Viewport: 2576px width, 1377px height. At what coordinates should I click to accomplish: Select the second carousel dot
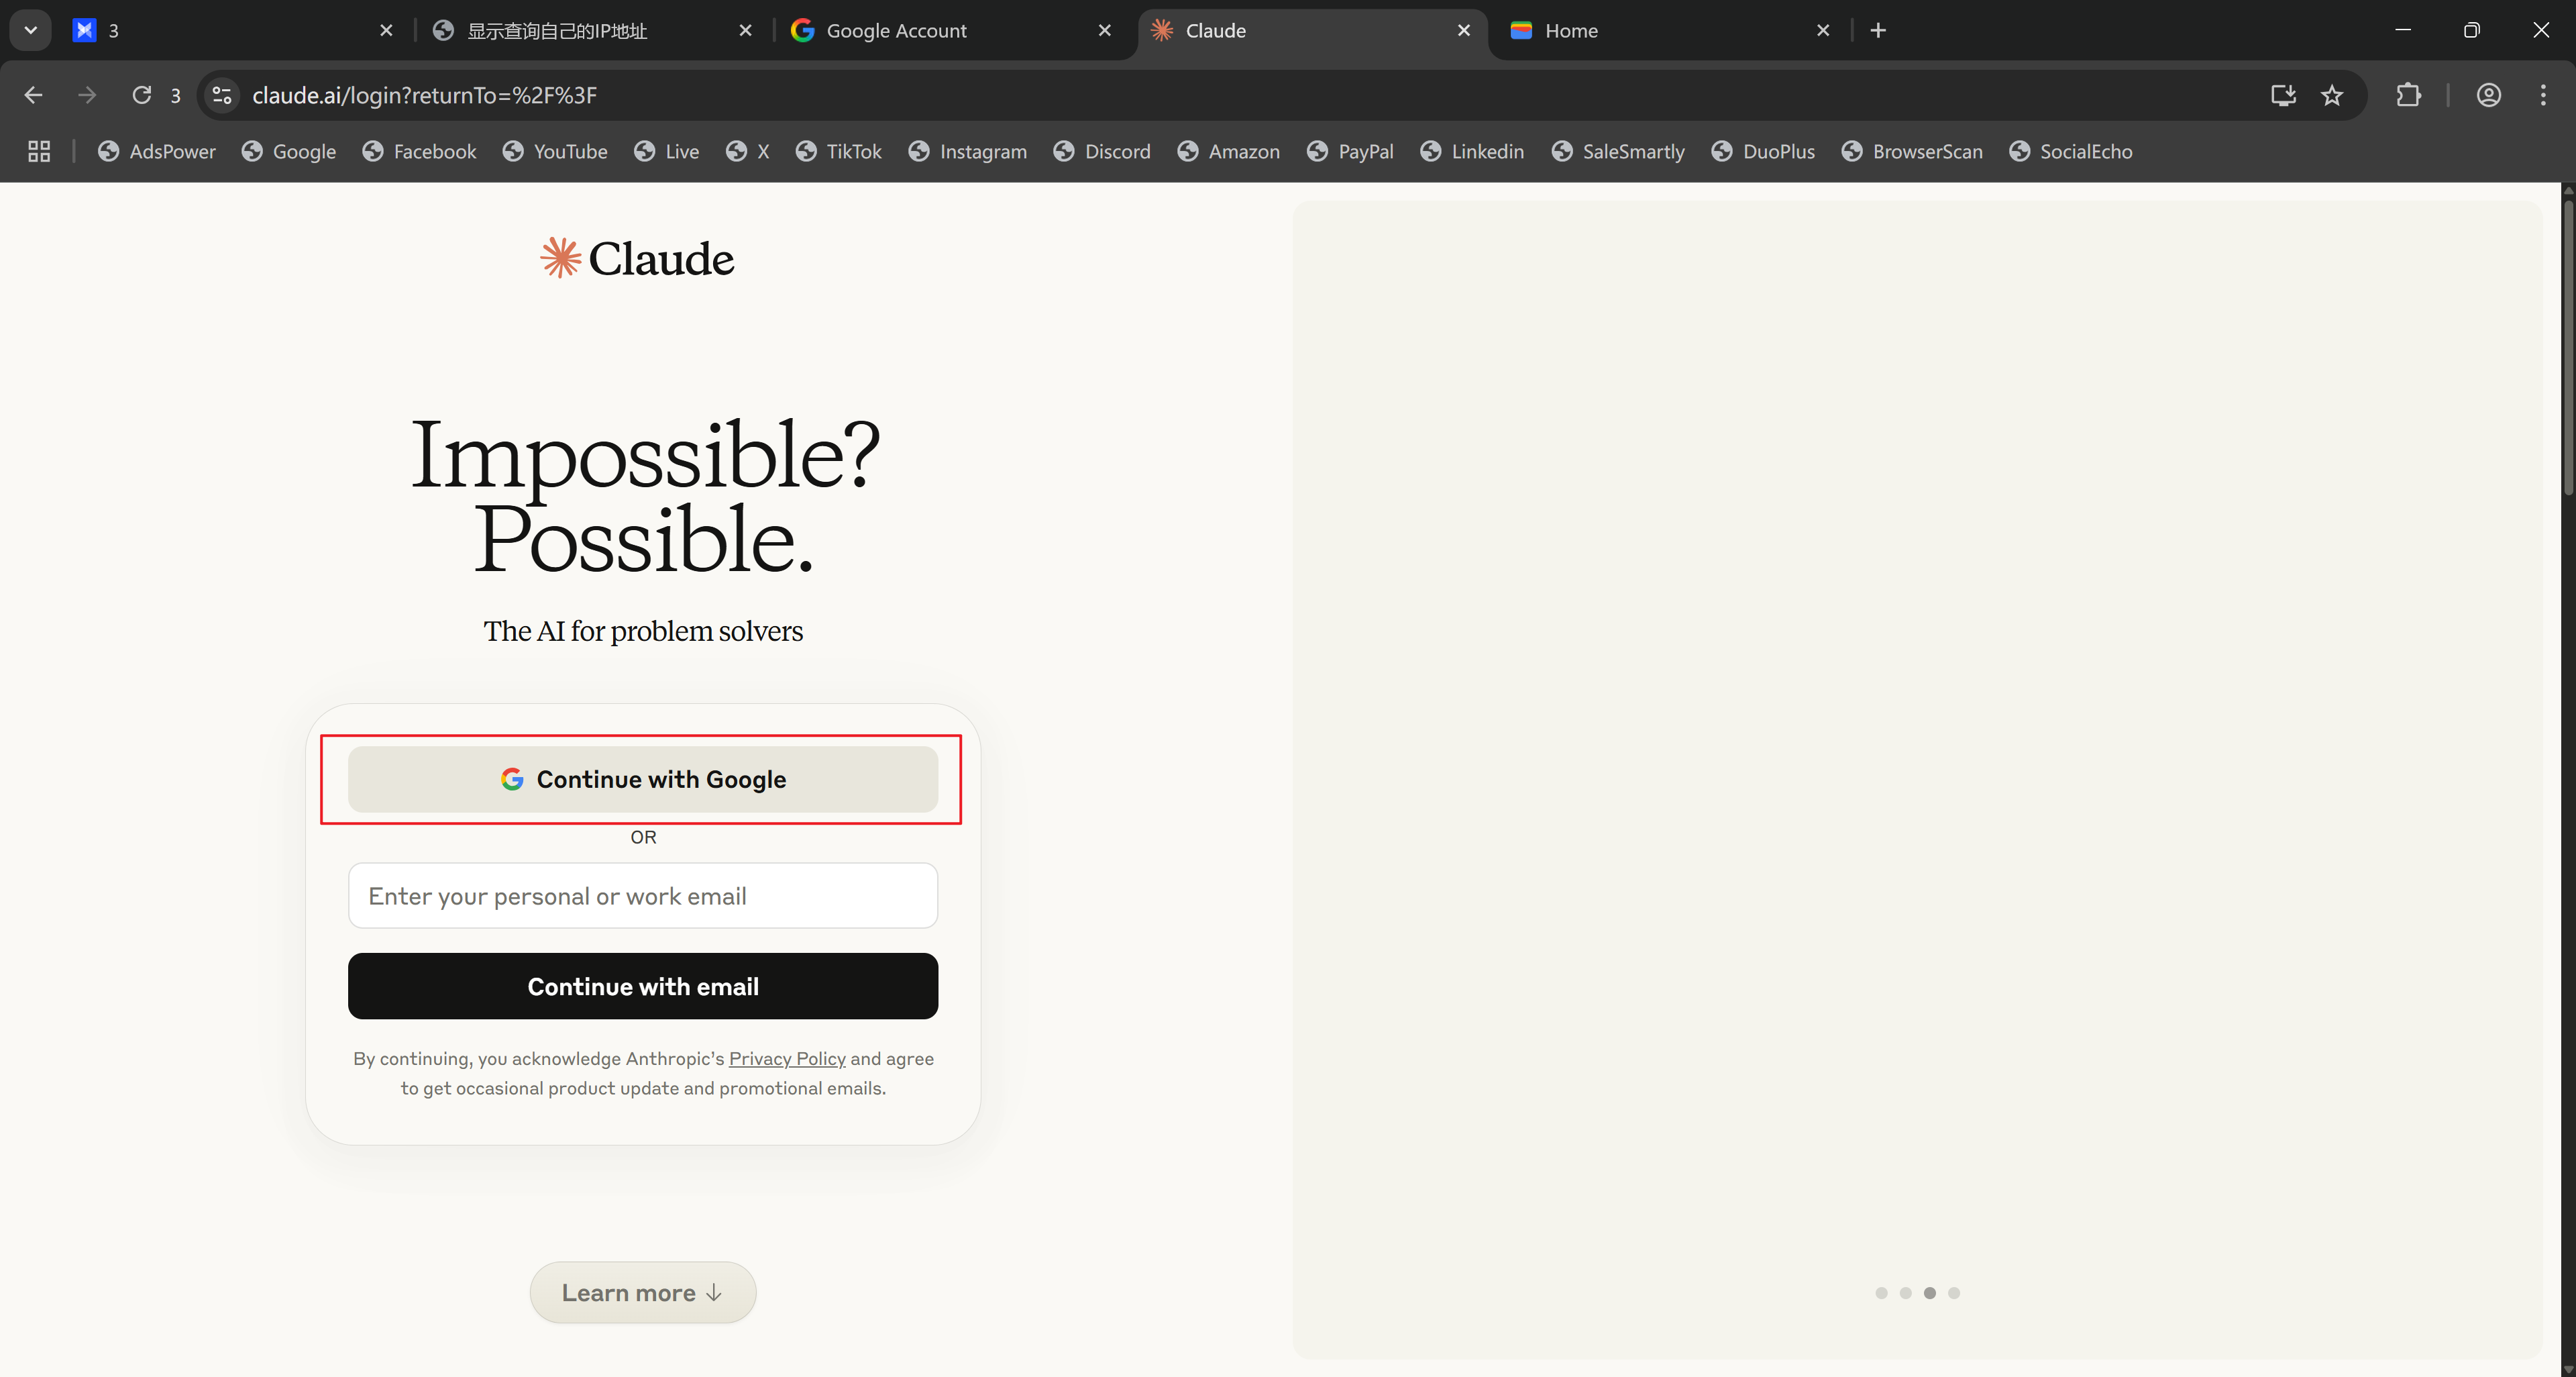(1905, 1293)
